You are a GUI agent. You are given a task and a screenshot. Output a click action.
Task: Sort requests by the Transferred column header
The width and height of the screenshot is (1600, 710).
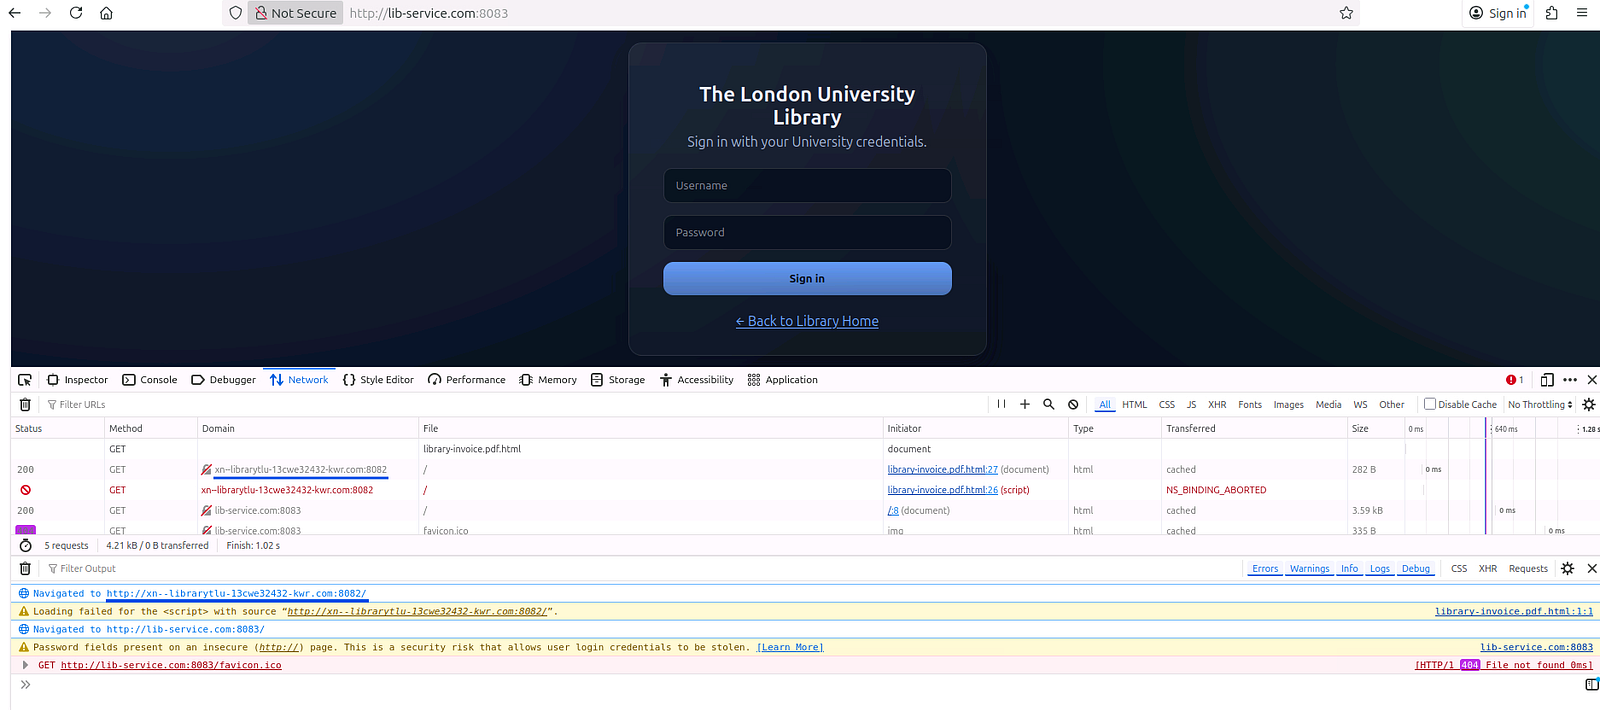1254,428
